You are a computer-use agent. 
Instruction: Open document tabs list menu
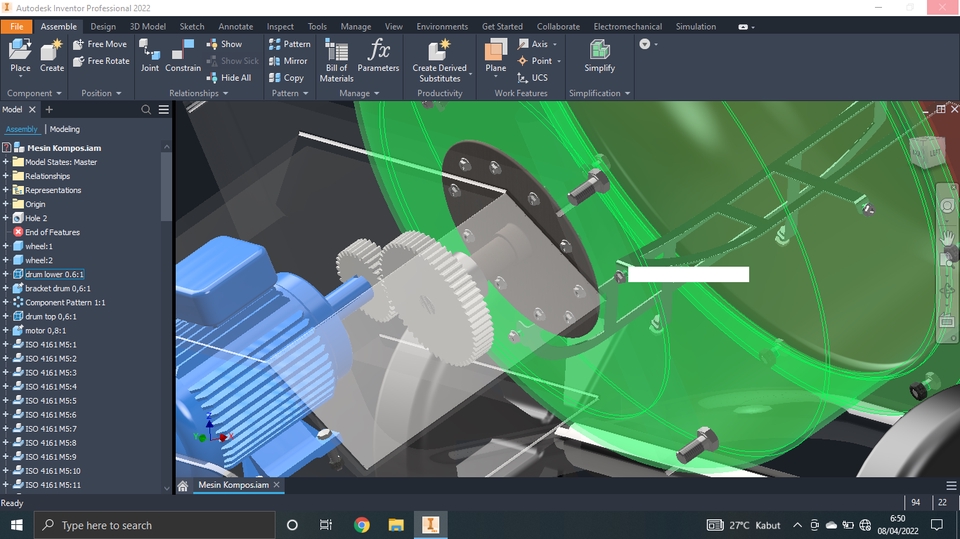point(951,486)
